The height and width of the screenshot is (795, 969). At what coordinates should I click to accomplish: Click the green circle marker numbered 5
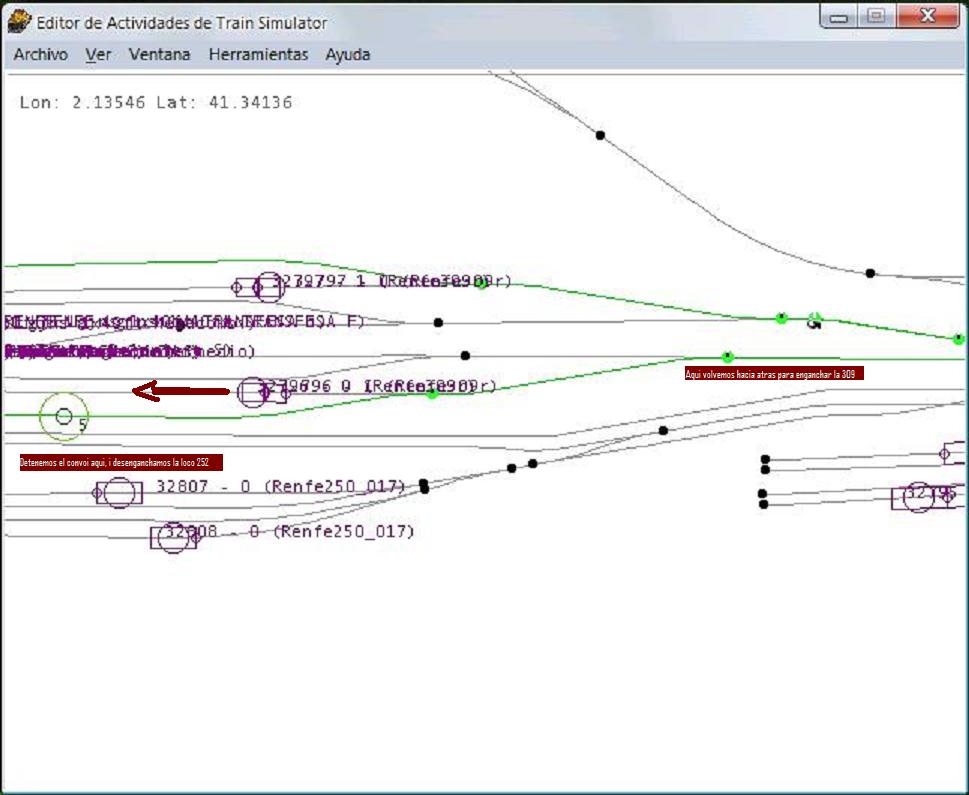tap(64, 416)
